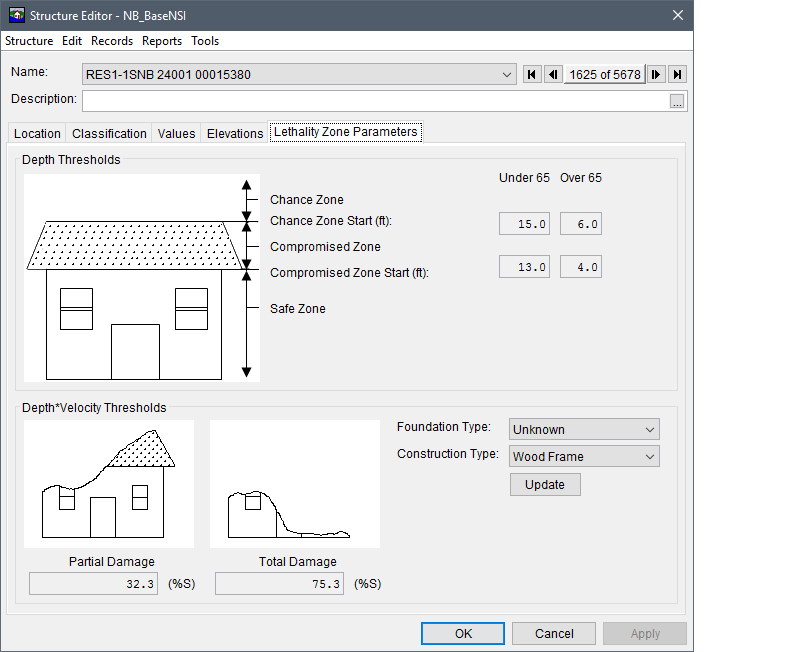The width and height of the screenshot is (790, 652).
Task: Expand the structure Name dropdown
Action: coord(506,75)
